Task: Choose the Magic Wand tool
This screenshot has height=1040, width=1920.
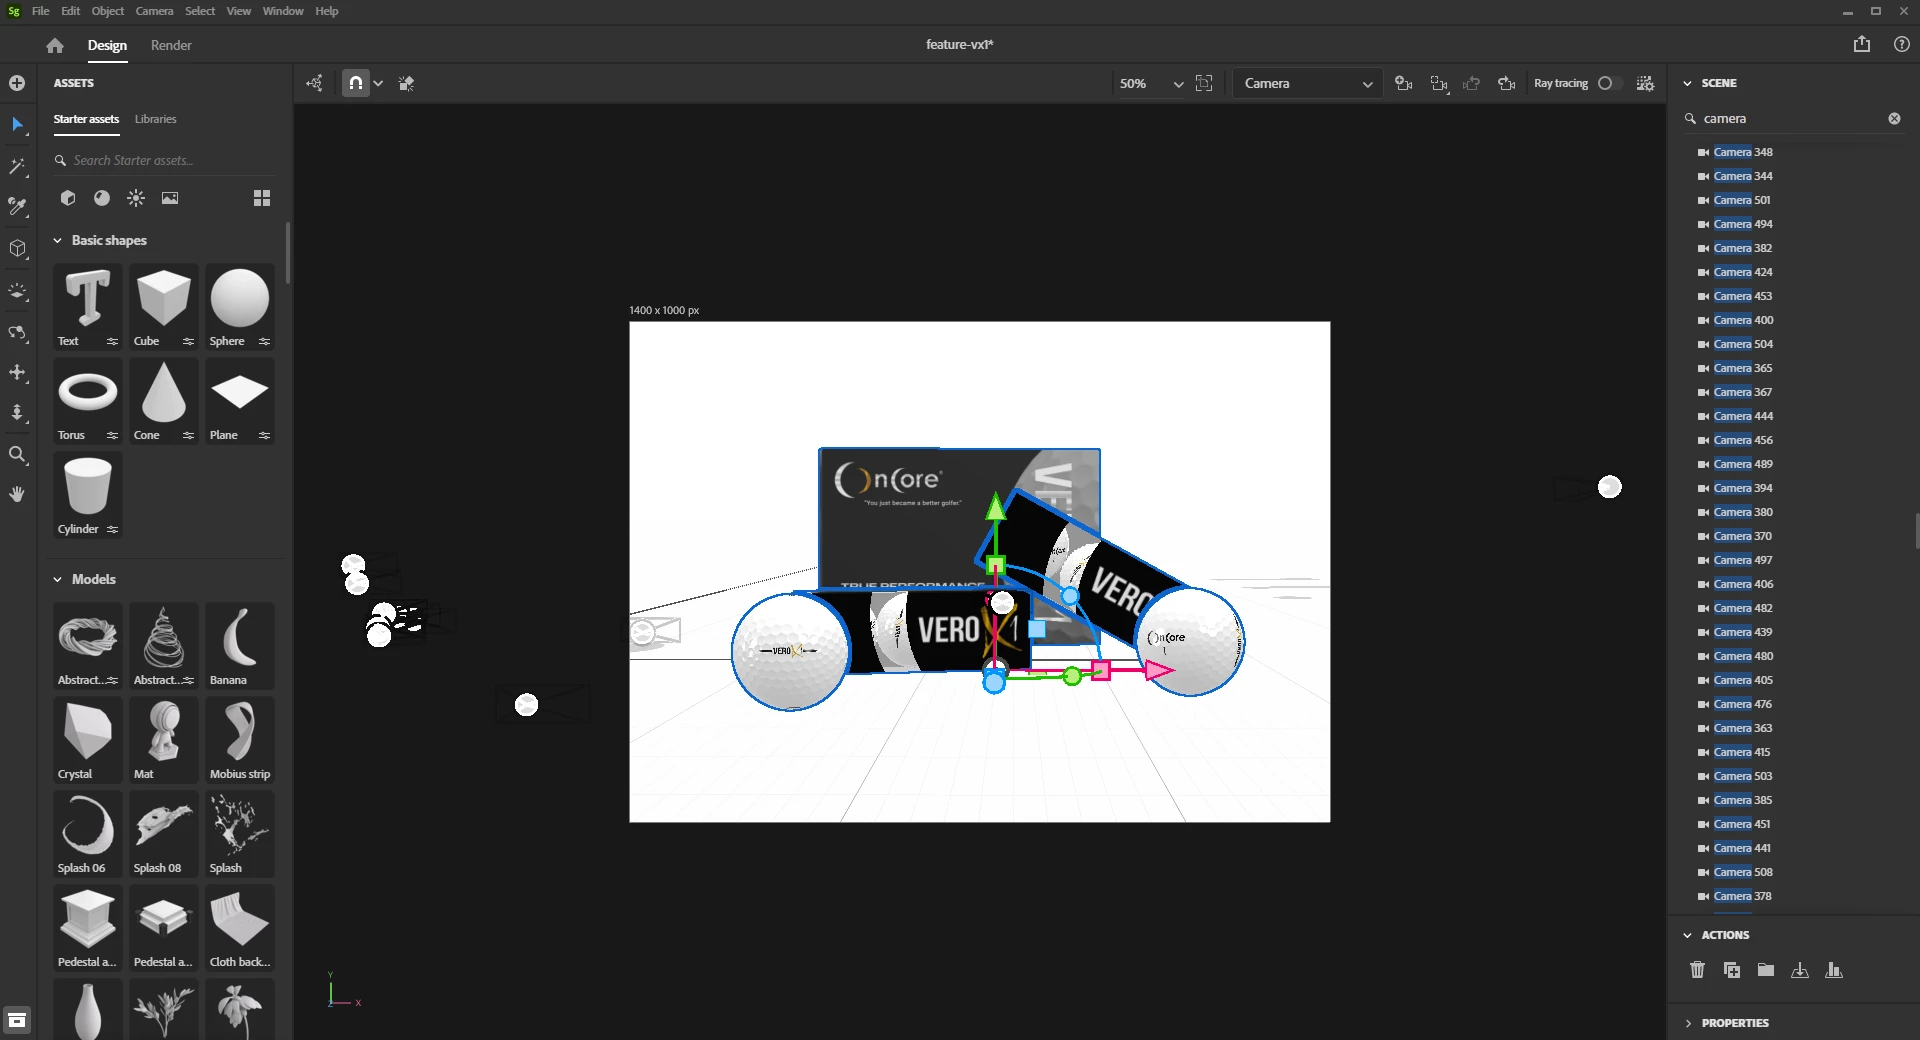Action: click(x=17, y=166)
